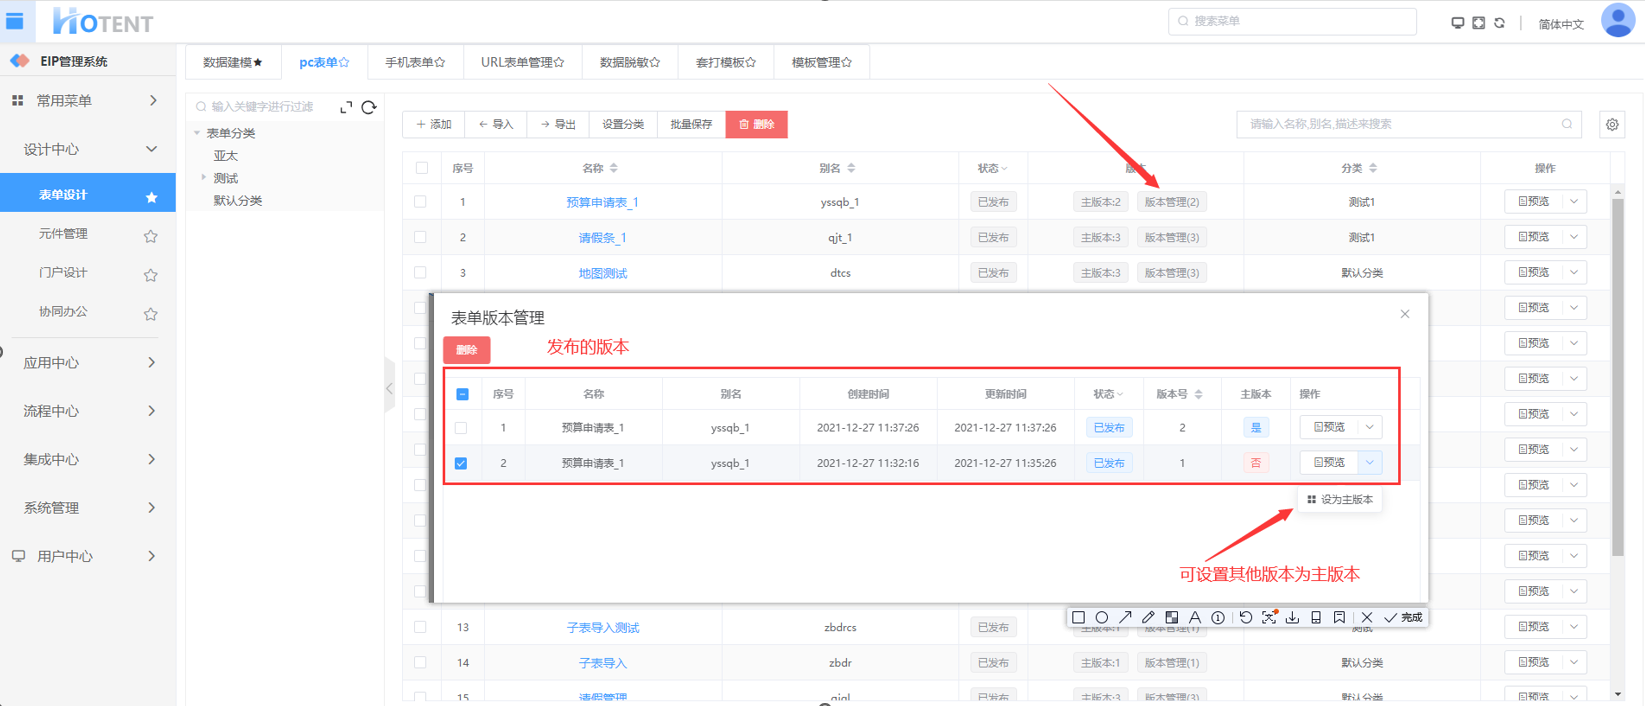1645x706 pixels.
Task: Select the pencil tool in screenshot toolbar
Action: pos(1148,618)
